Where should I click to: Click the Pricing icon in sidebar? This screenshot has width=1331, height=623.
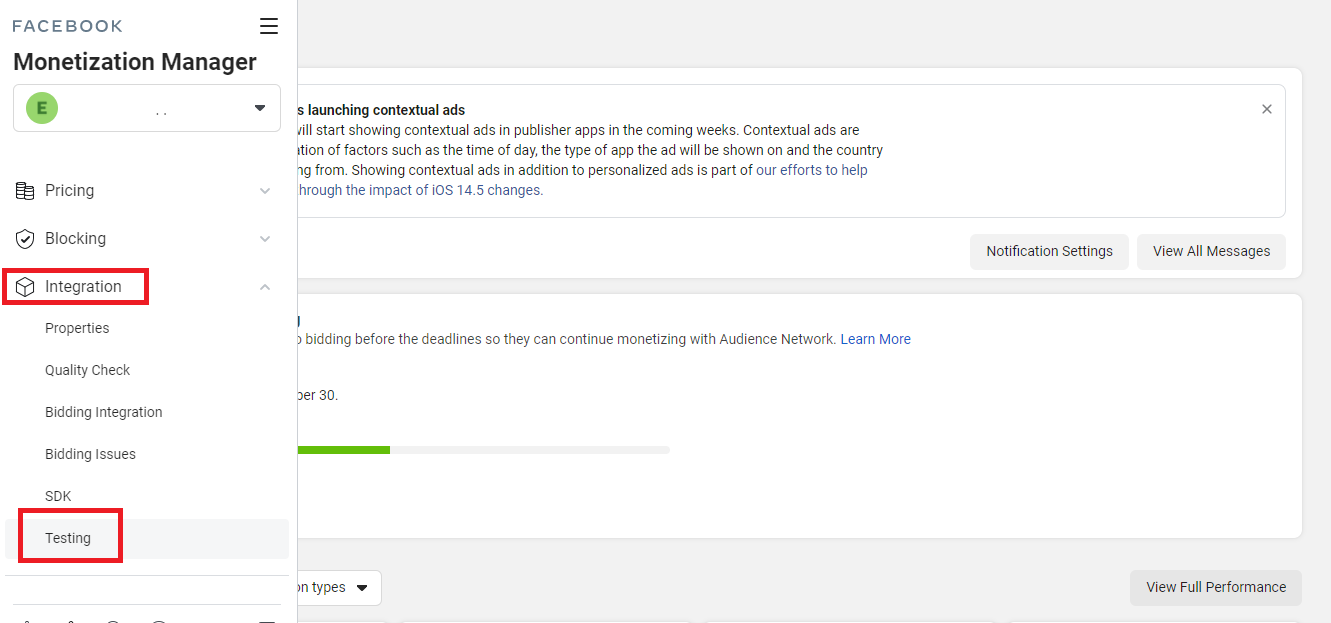tap(25, 190)
